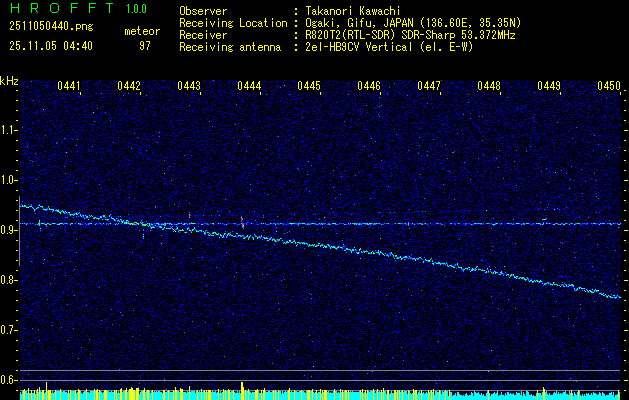Click the 0.9 frequency axis label
Image resolution: width=629 pixels, height=400 pixels.
[x=9, y=229]
